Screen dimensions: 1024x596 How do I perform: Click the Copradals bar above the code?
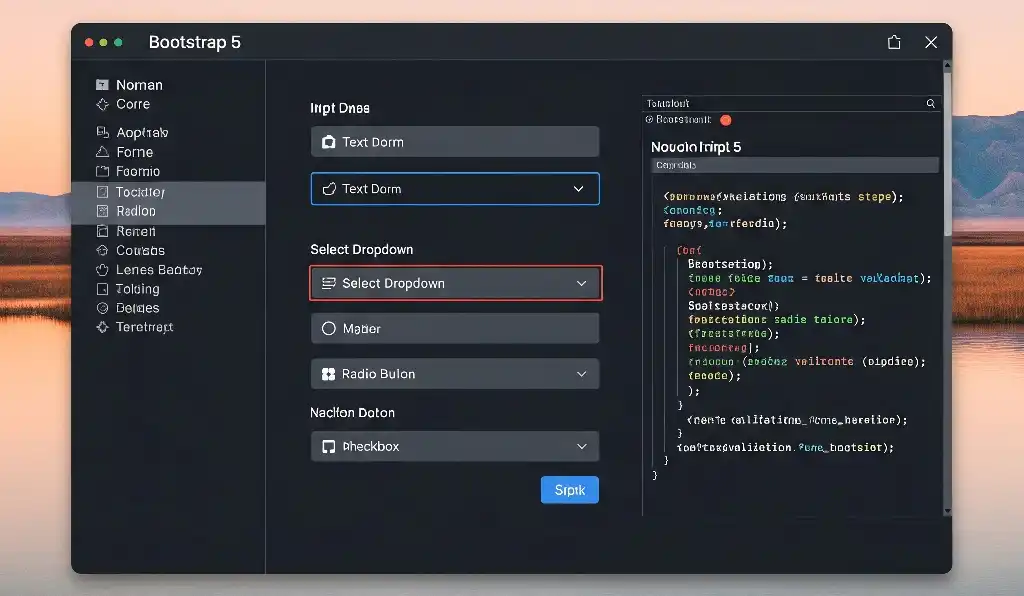(x=795, y=165)
